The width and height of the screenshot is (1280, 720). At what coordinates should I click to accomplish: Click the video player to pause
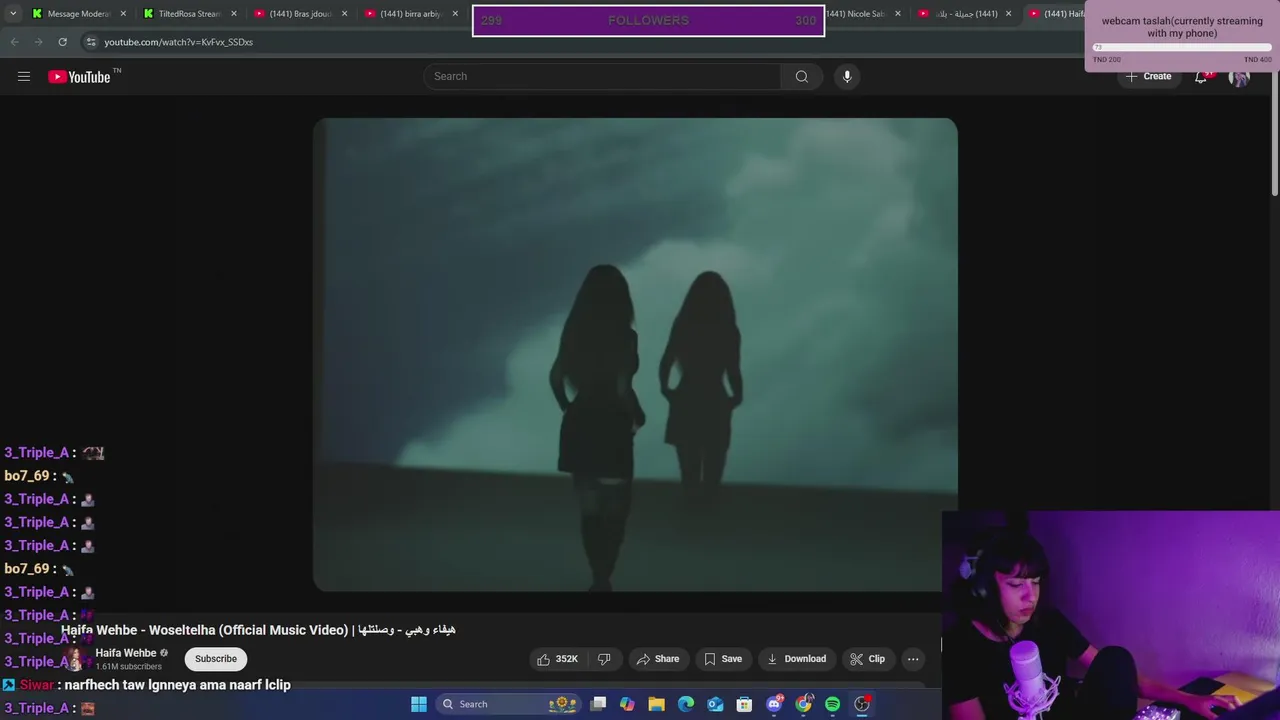coord(635,355)
